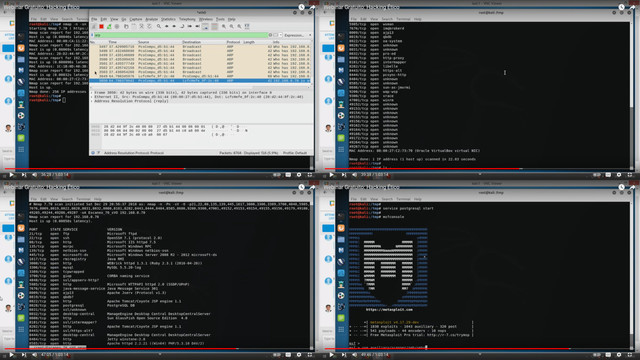Skip to next from the nmap open-ports video
This screenshot has width=640, height=360.
click(344, 175)
